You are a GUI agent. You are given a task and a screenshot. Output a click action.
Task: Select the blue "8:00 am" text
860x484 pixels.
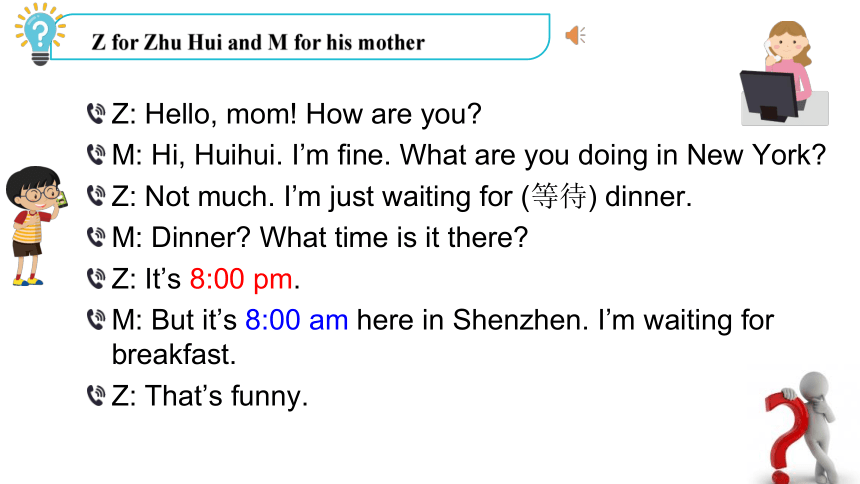pos(296,320)
